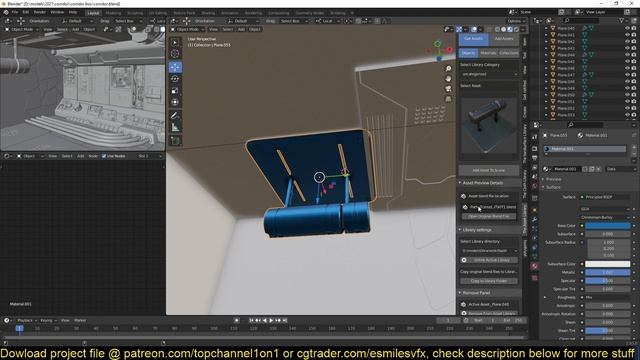Image resolution: width=640 pixels, height=360 pixels.
Task: Click the Base Color blue swatch
Action: coord(608,226)
